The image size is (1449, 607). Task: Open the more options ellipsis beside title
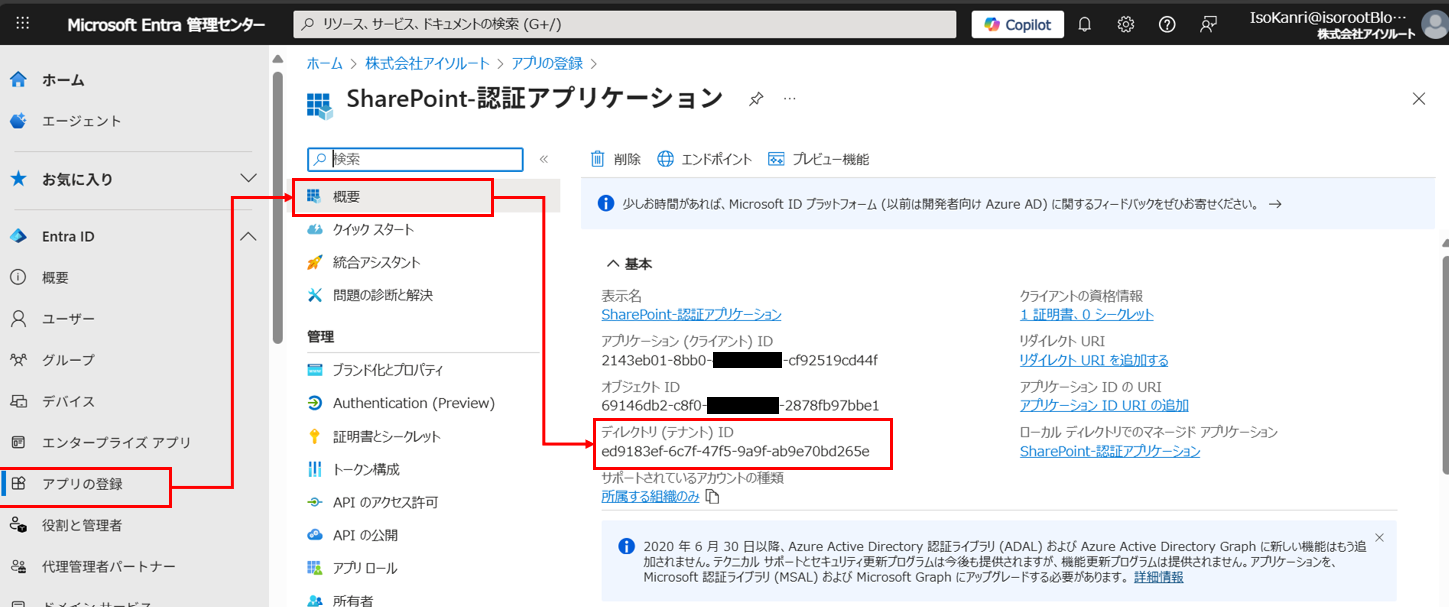tap(790, 99)
